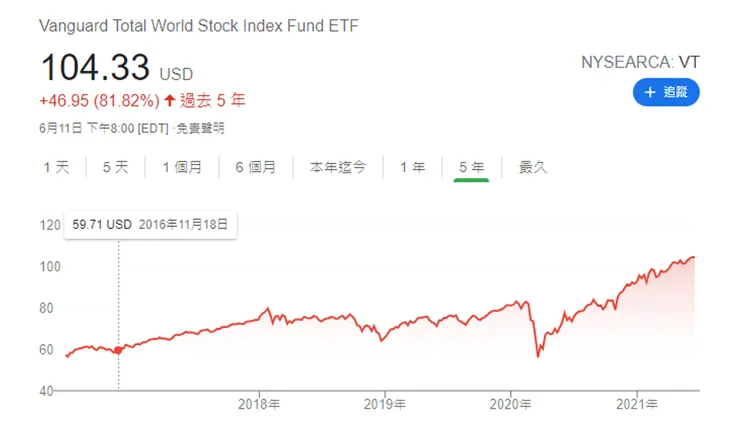Click the 2019年 axis label
The width and height of the screenshot is (740, 431).
(x=385, y=405)
